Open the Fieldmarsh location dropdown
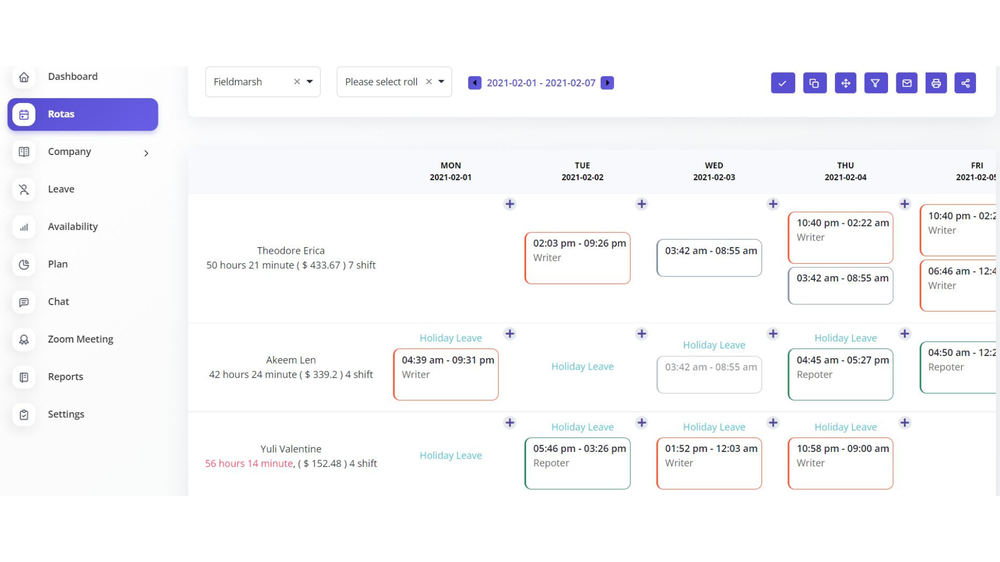1000x562 pixels. tap(310, 82)
